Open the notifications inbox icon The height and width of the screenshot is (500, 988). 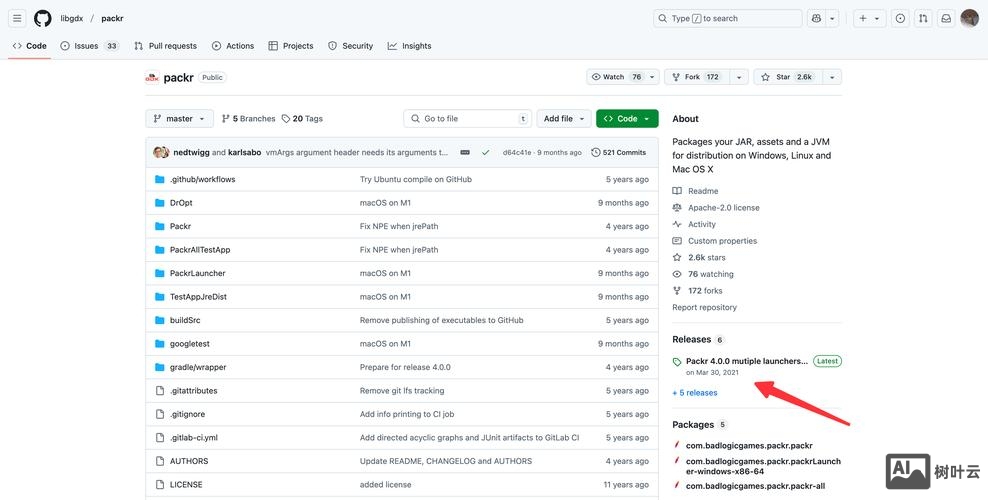pyautogui.click(x=946, y=18)
